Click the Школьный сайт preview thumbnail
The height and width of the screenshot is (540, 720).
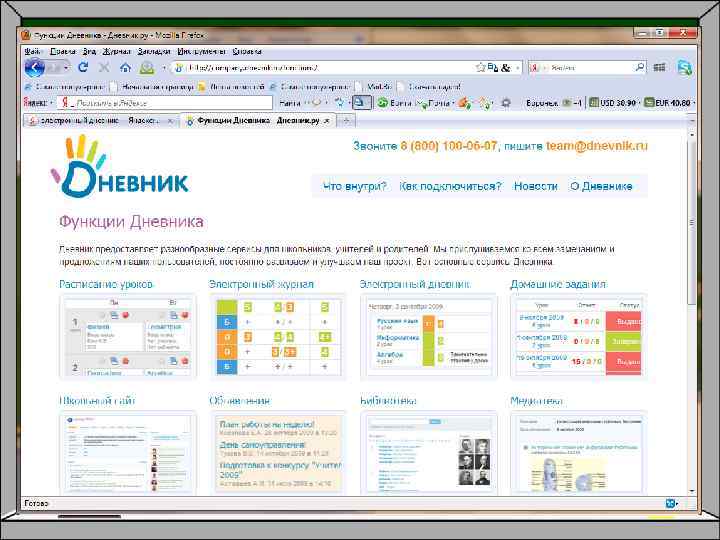(128, 453)
